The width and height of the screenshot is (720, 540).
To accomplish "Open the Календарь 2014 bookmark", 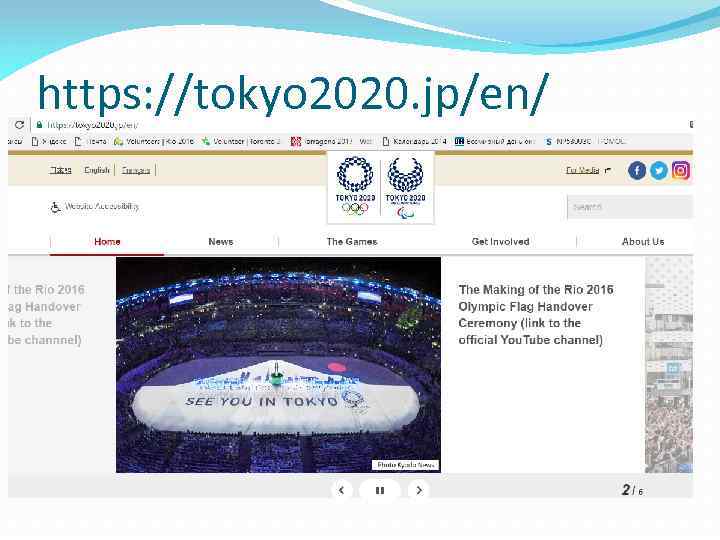I will click(x=415, y=141).
